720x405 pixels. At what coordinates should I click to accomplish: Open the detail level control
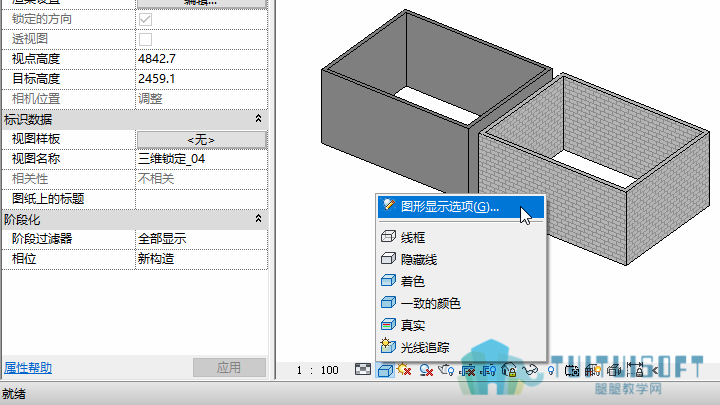point(363,369)
